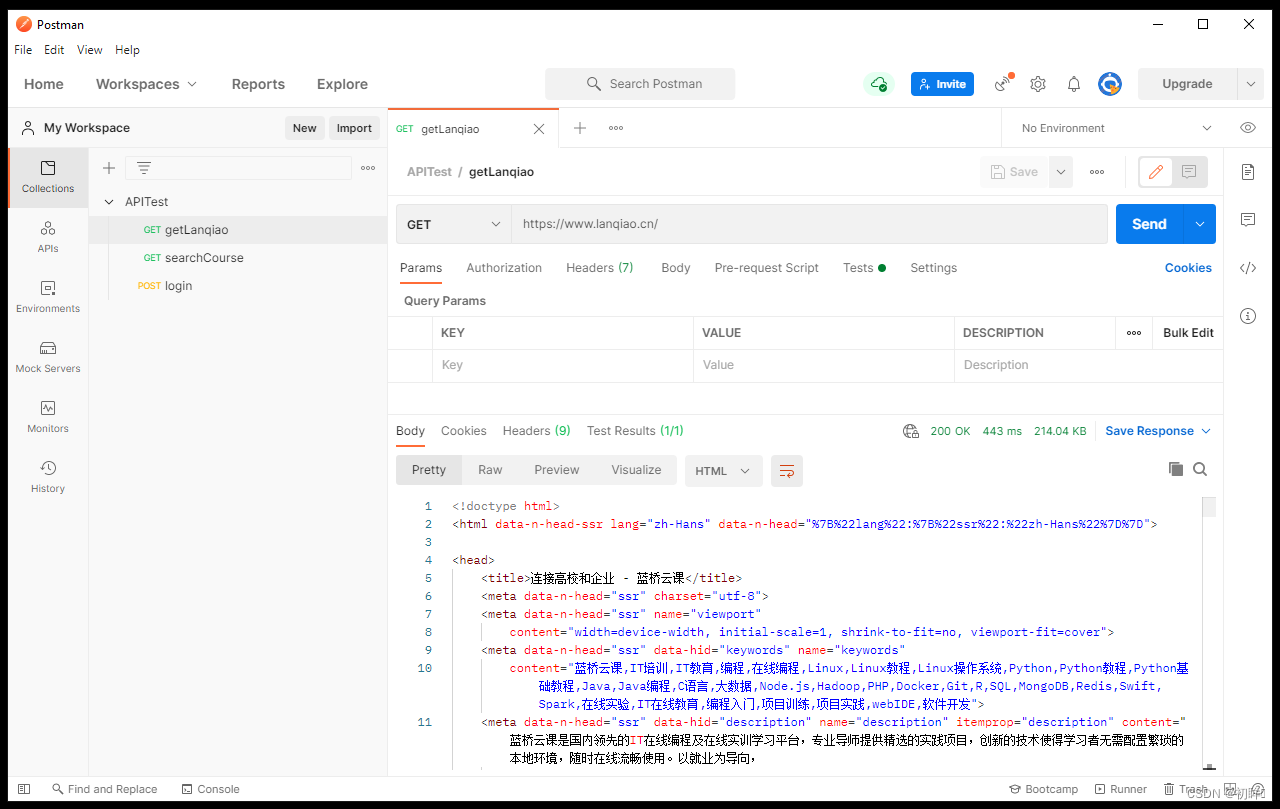The width and height of the screenshot is (1280, 809).
Task: Click Bulk Edit for query params
Action: [1188, 333]
